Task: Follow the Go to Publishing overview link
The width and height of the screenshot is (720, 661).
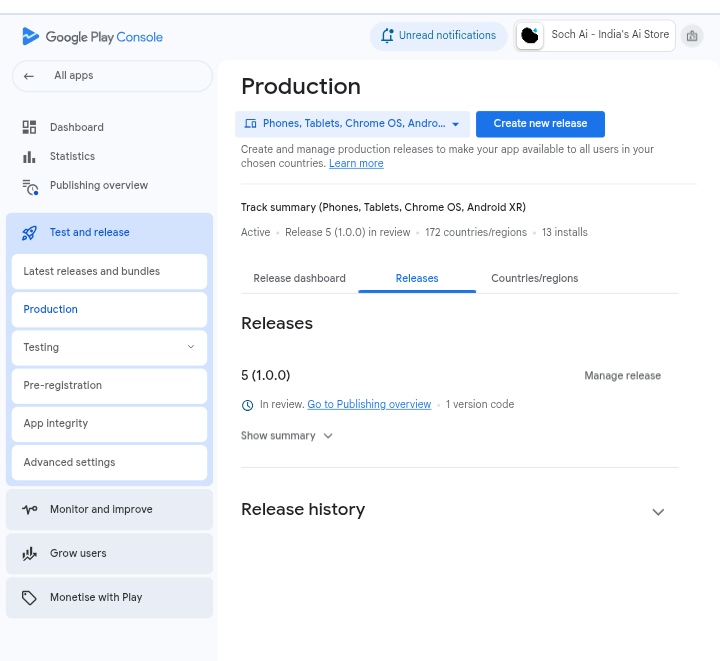Action: (x=369, y=405)
